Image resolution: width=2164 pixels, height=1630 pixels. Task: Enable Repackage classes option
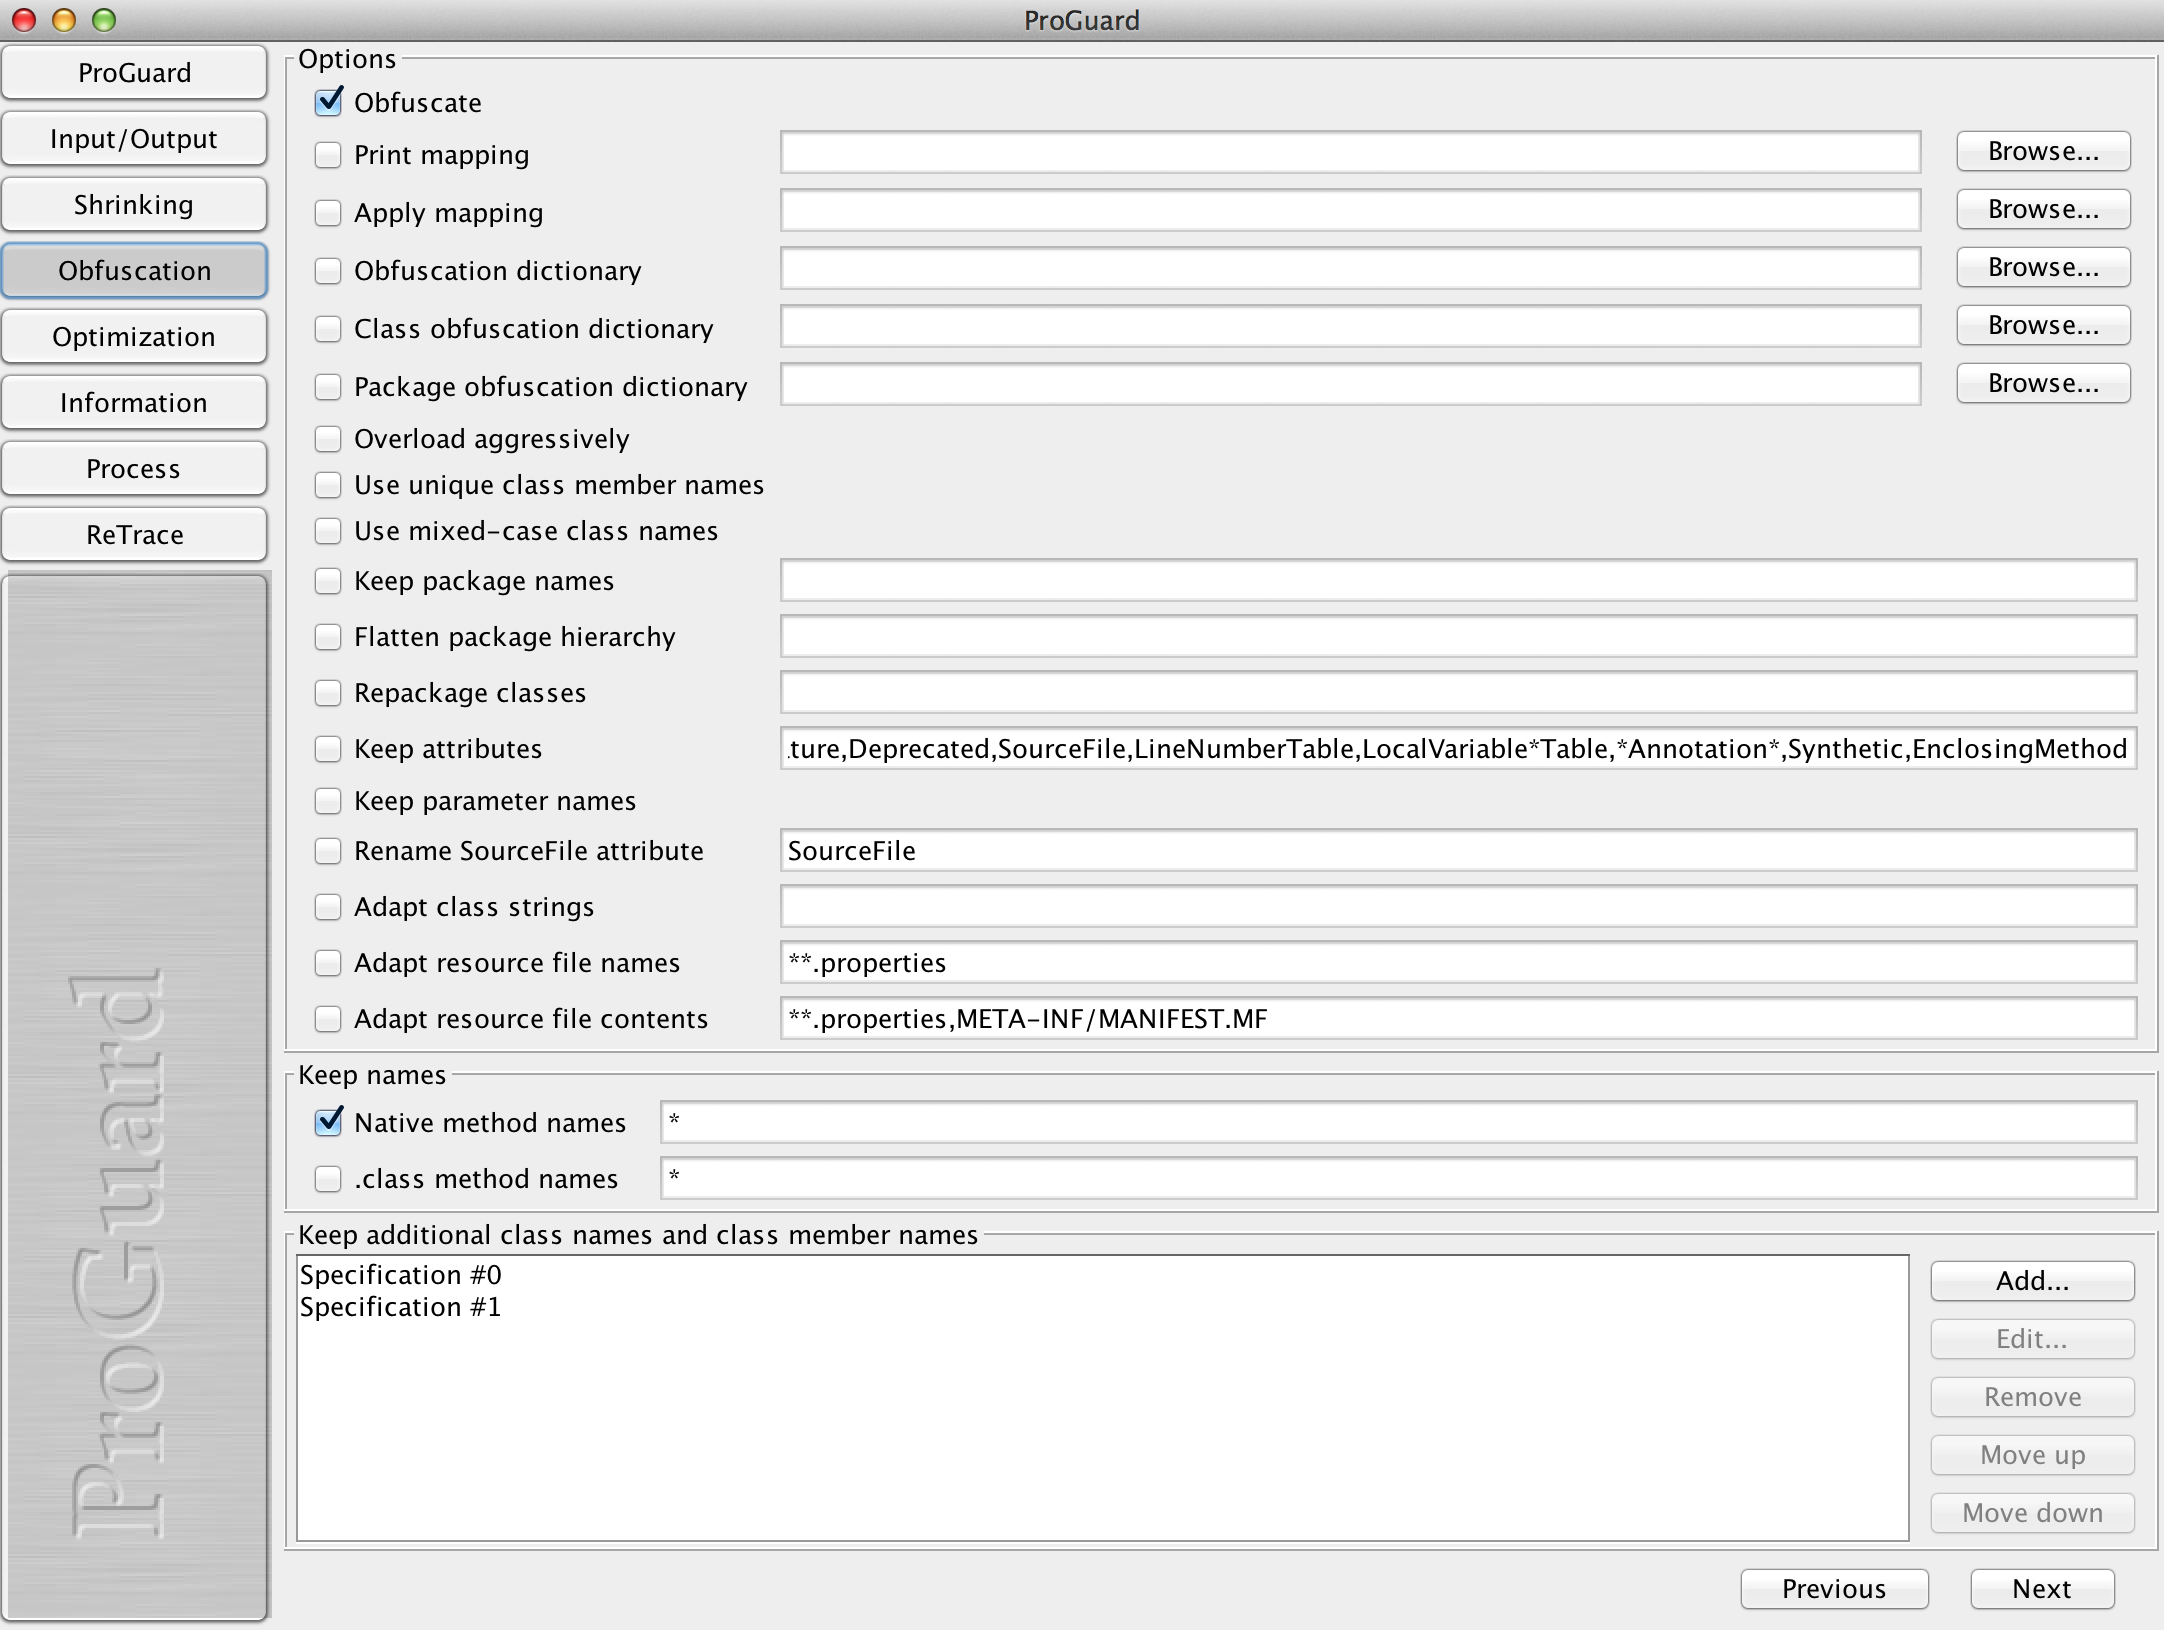pyautogui.click(x=328, y=693)
